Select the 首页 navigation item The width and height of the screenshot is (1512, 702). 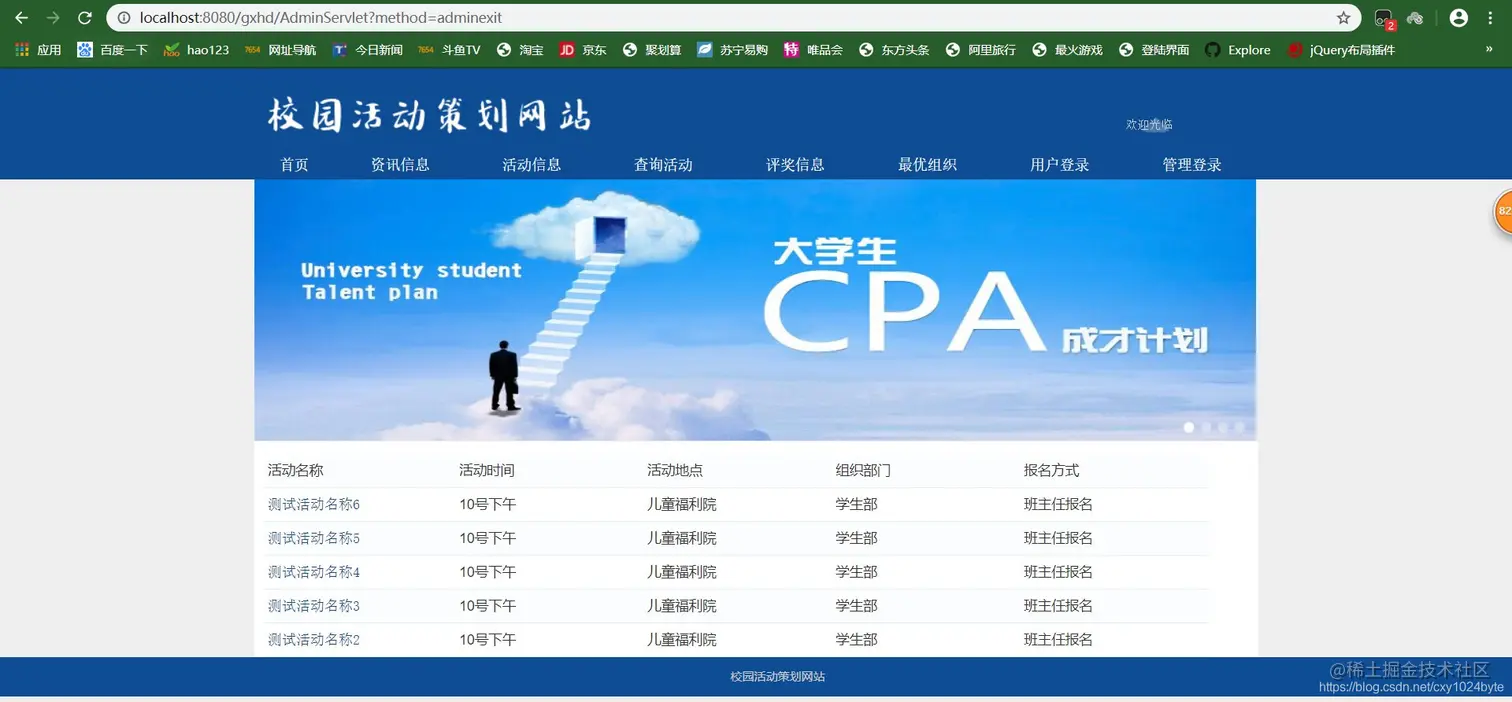294,164
